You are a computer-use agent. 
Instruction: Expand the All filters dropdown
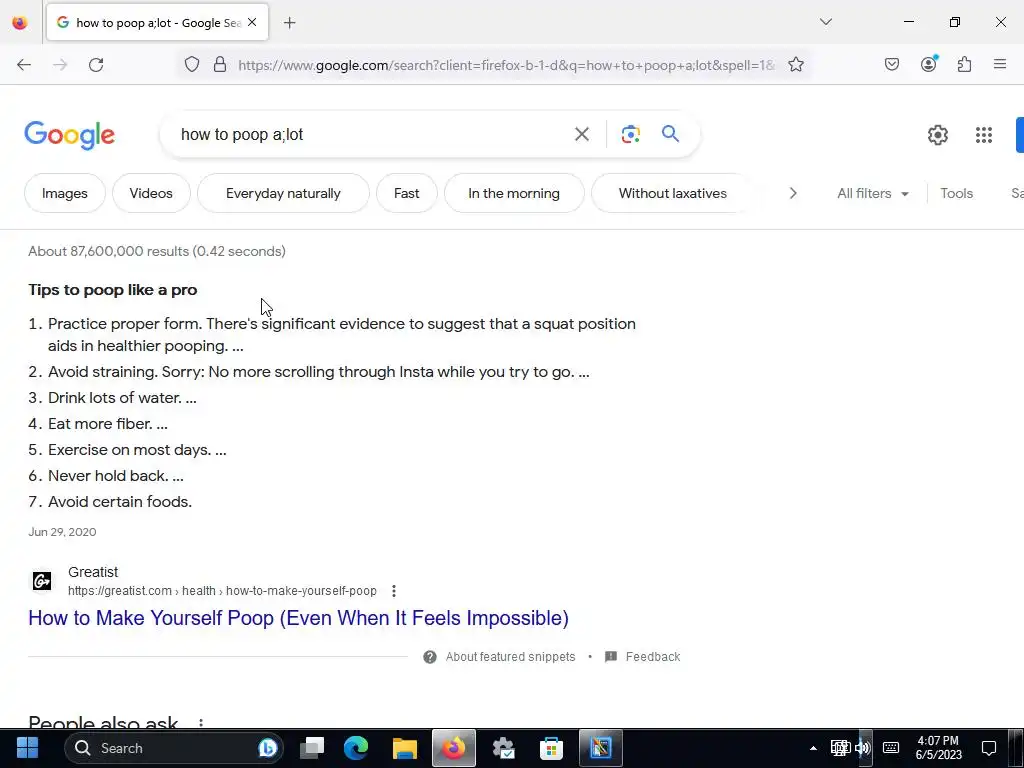click(872, 193)
